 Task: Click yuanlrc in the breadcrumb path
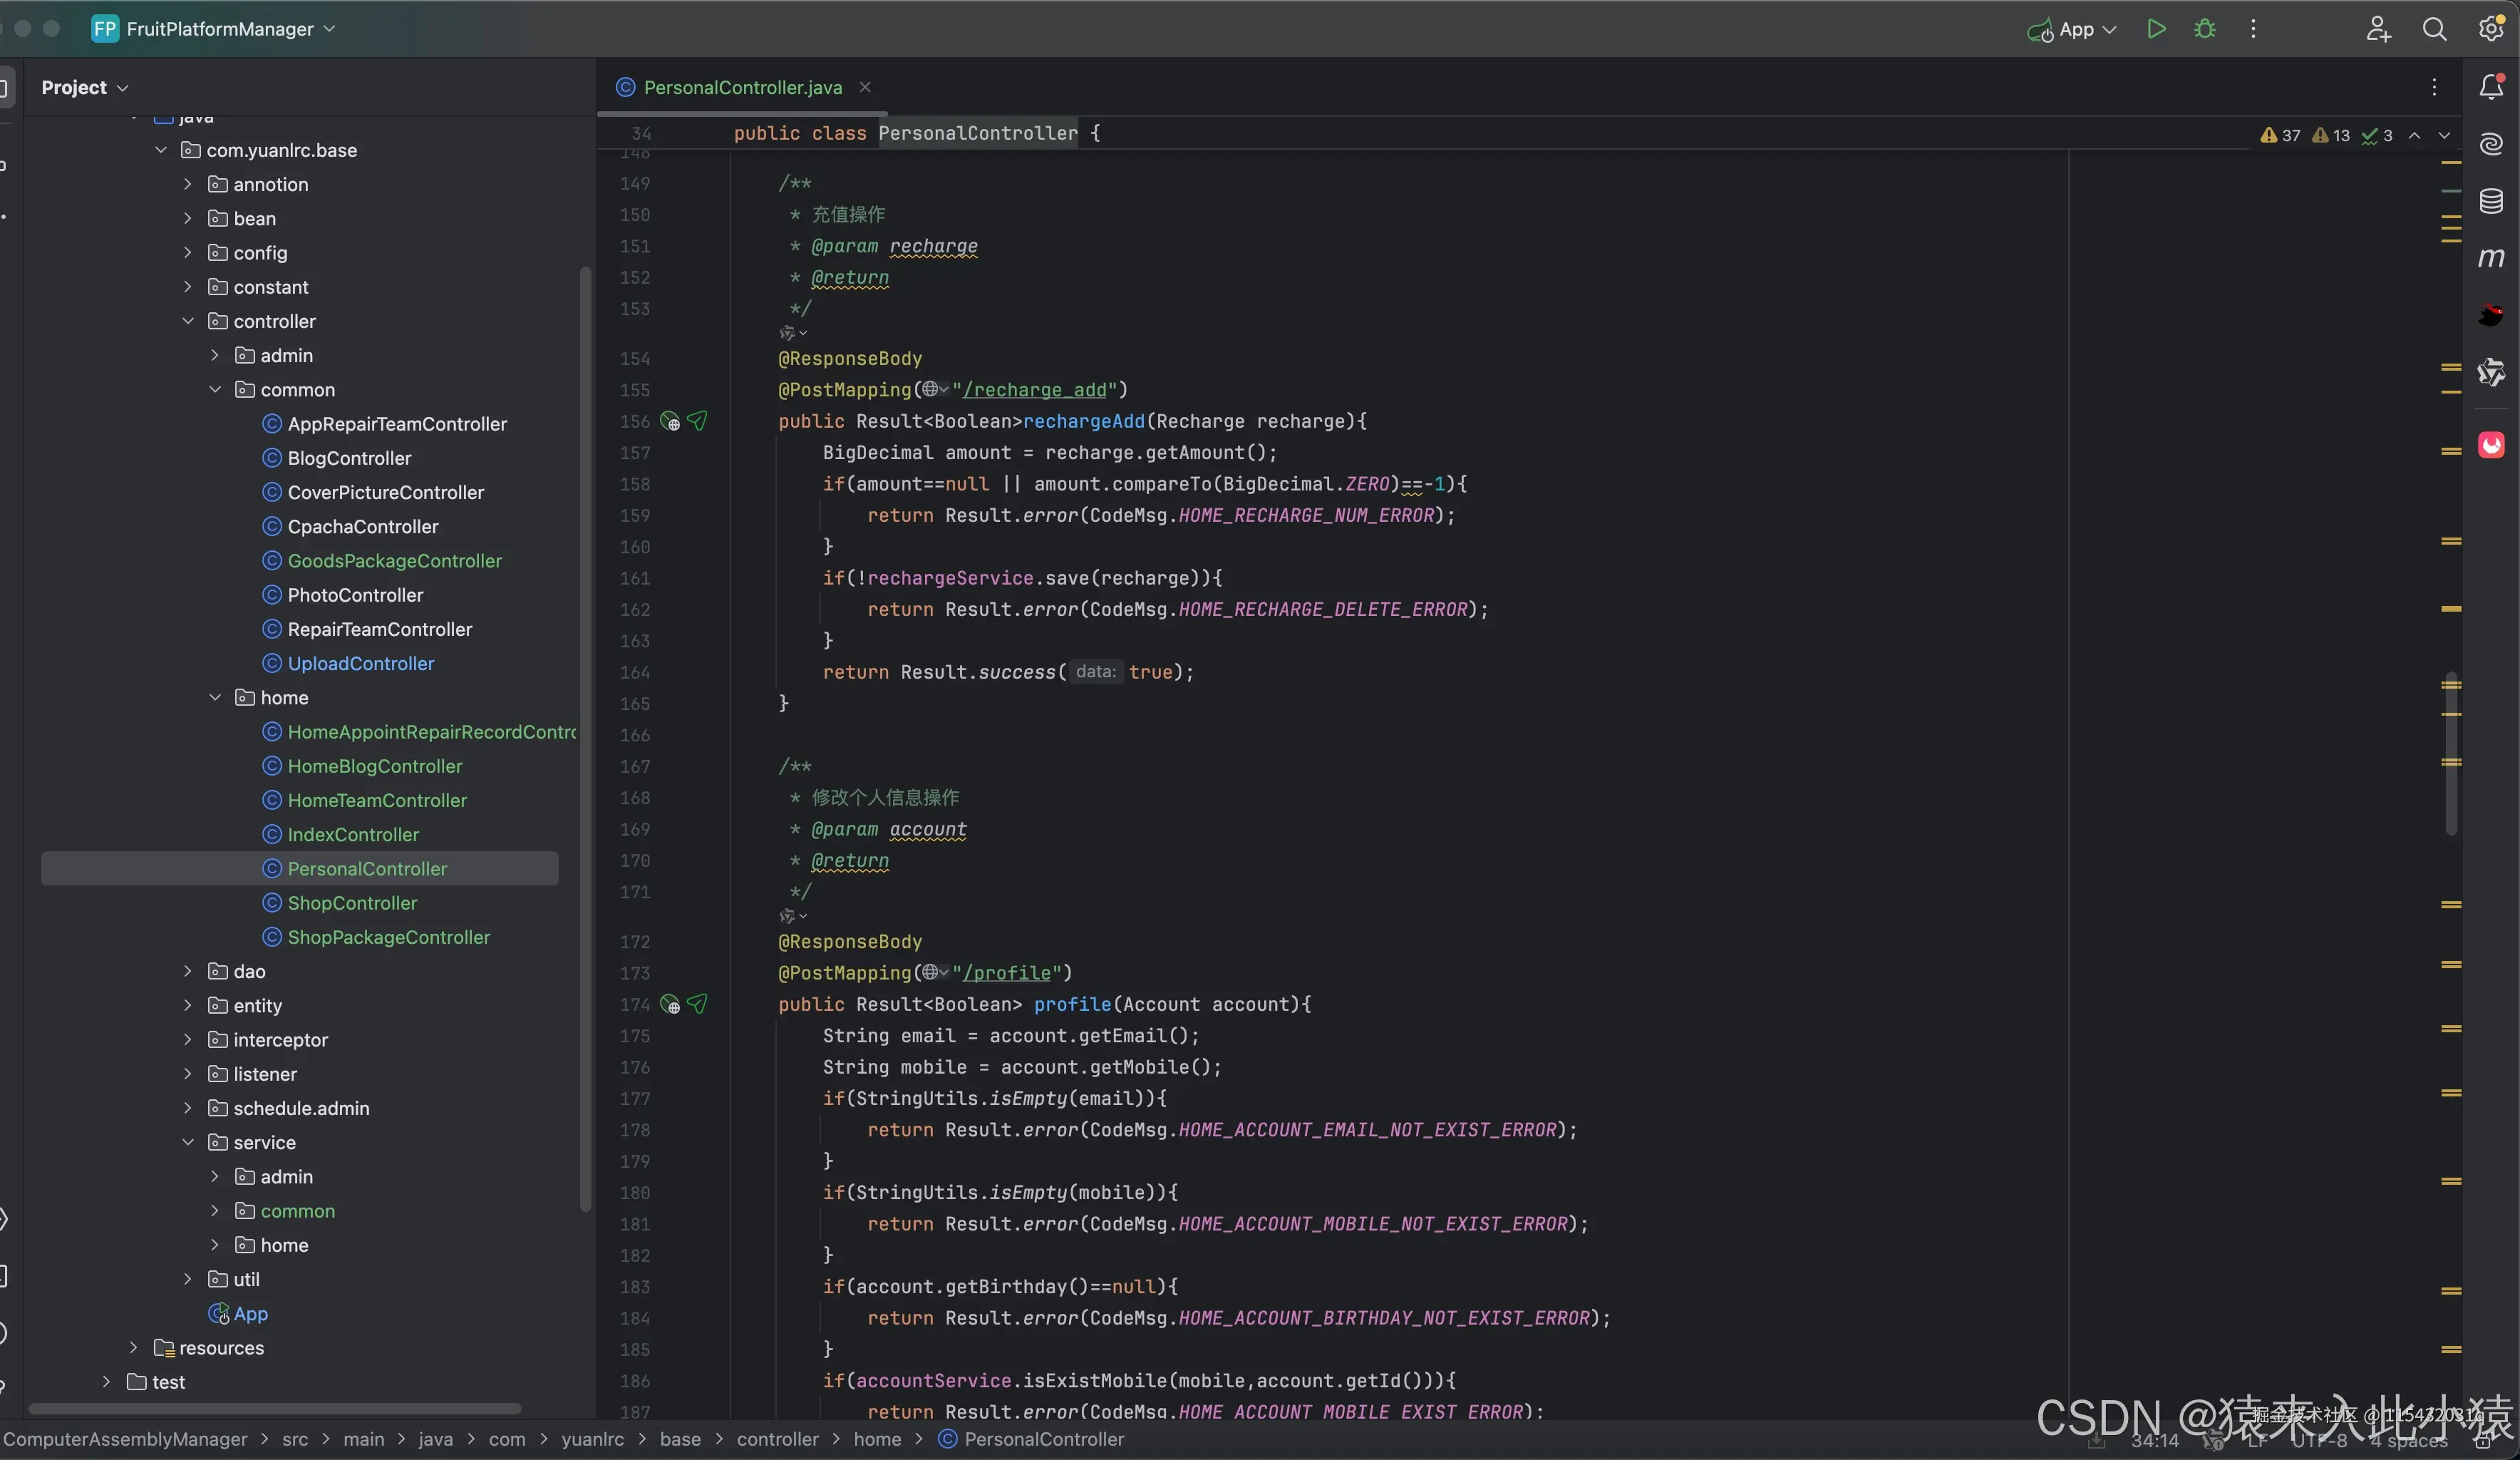click(x=592, y=1439)
